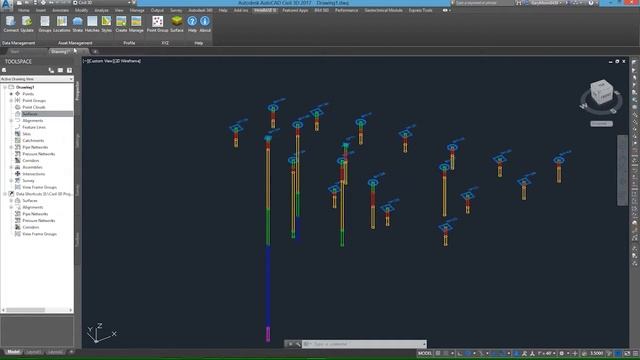Click the Points tree icon
Image resolution: width=640 pixels, height=360 pixels.
[x=18, y=94]
